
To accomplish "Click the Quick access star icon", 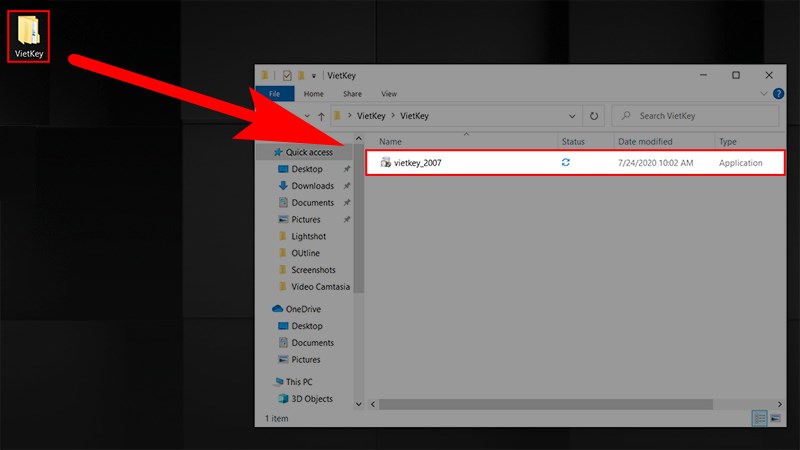I will (x=278, y=152).
